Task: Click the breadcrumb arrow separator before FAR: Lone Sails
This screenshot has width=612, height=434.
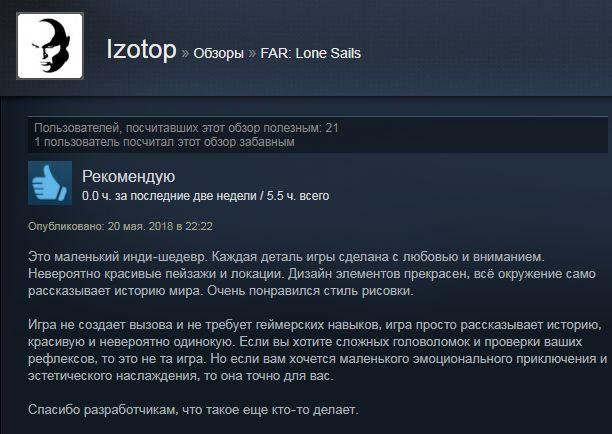Action: coord(252,53)
